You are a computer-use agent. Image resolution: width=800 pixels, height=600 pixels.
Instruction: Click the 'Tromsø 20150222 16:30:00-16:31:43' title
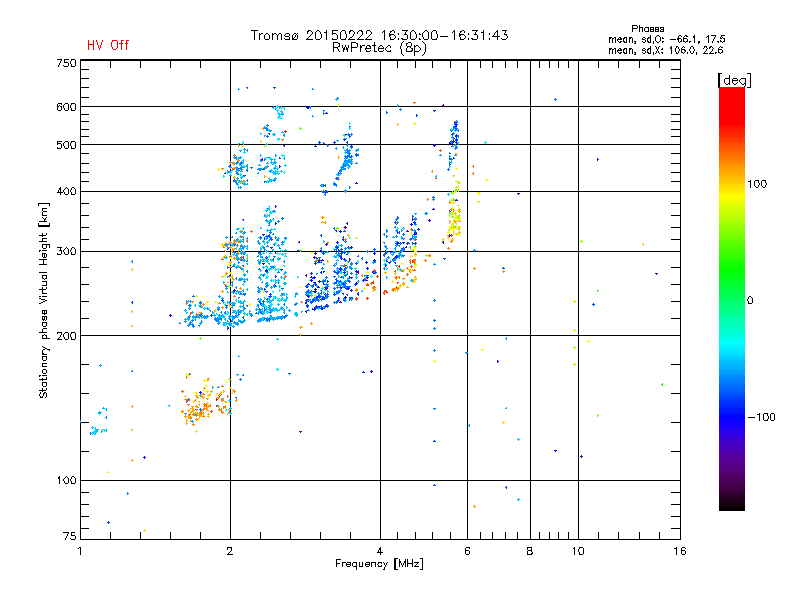[x=380, y=35]
